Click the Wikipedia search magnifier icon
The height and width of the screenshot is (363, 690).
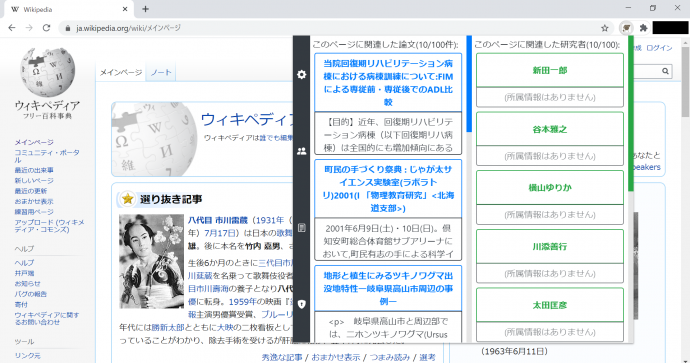pyautogui.click(x=665, y=71)
